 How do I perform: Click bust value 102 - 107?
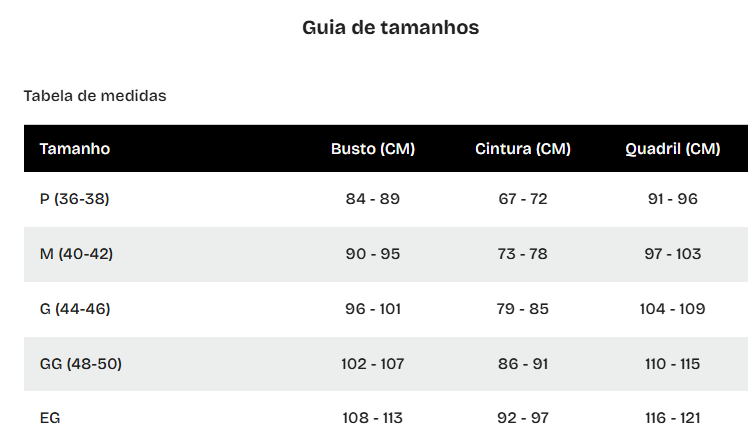(373, 364)
